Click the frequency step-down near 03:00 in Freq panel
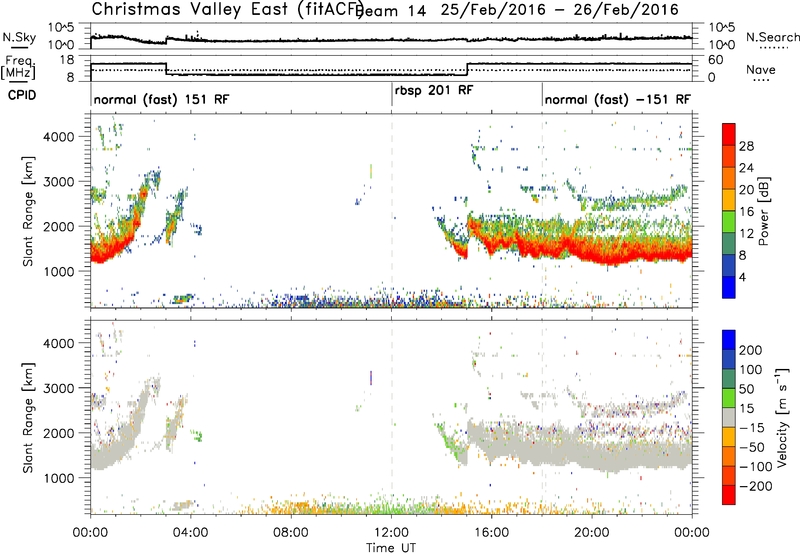 pos(166,69)
